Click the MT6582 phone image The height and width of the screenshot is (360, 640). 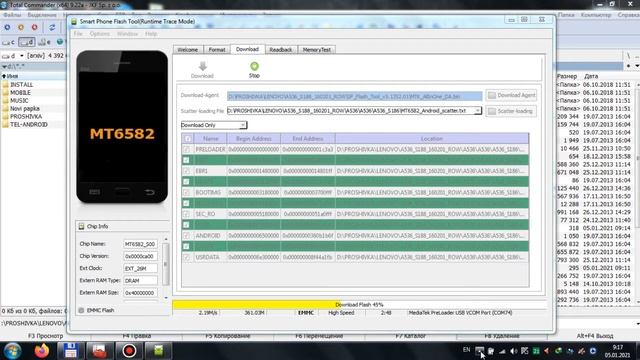pos(122,127)
